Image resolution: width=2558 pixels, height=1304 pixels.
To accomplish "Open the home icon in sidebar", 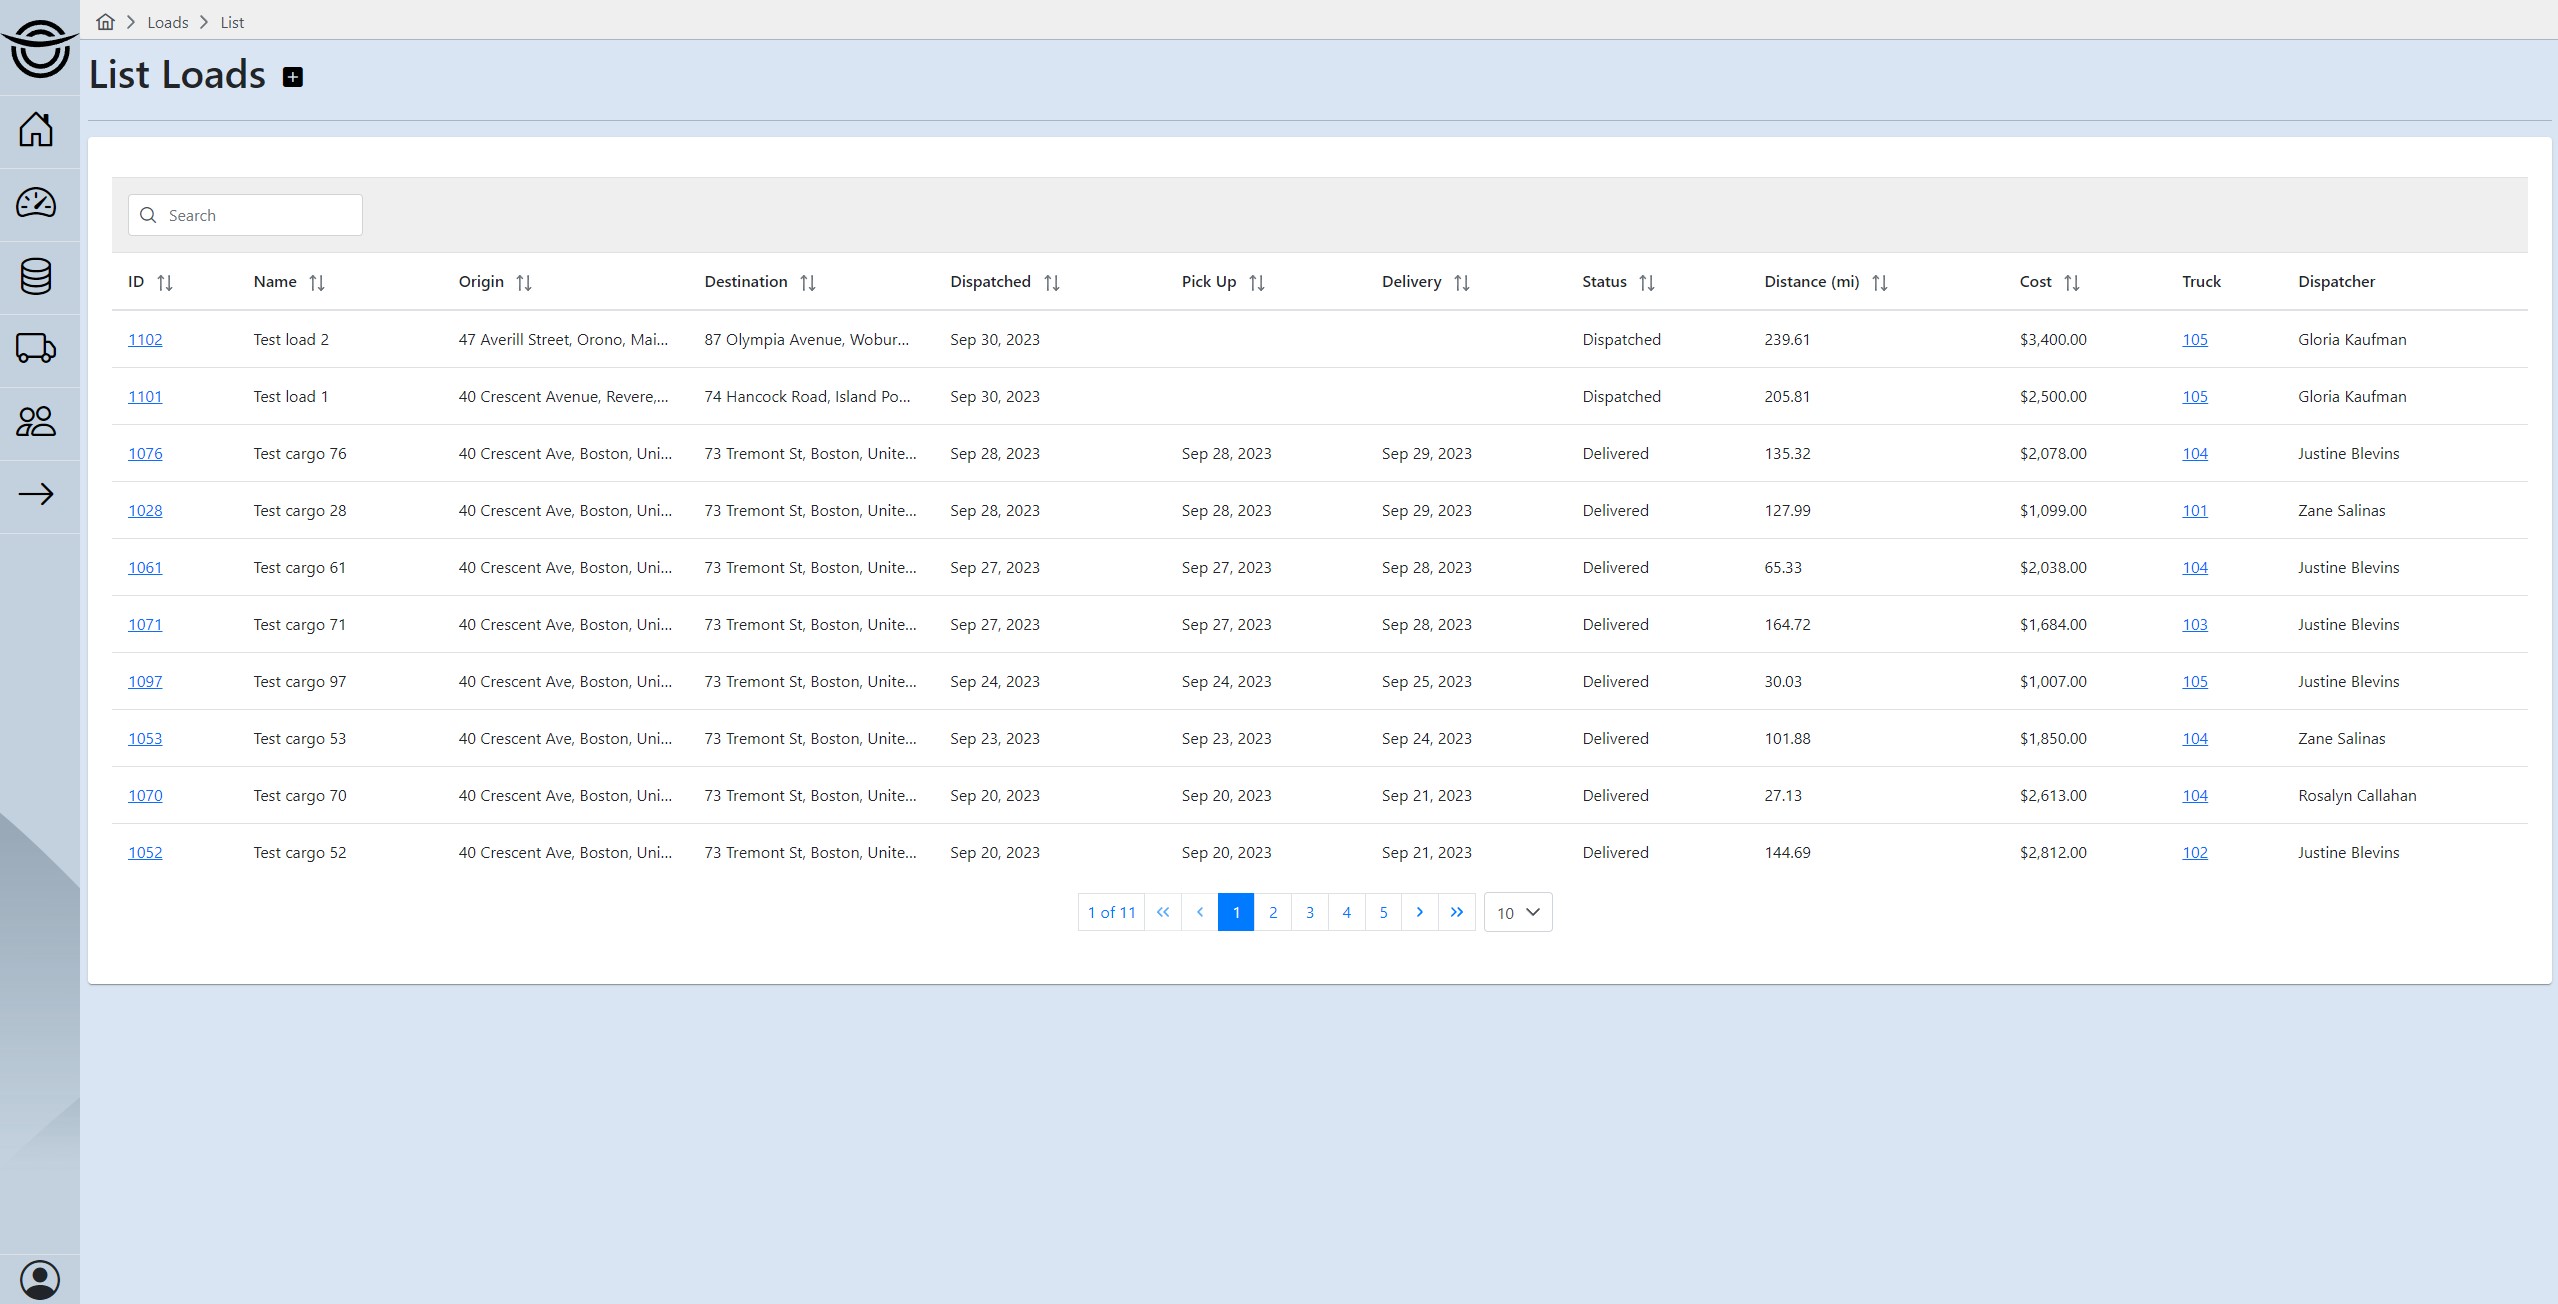I will [x=37, y=130].
